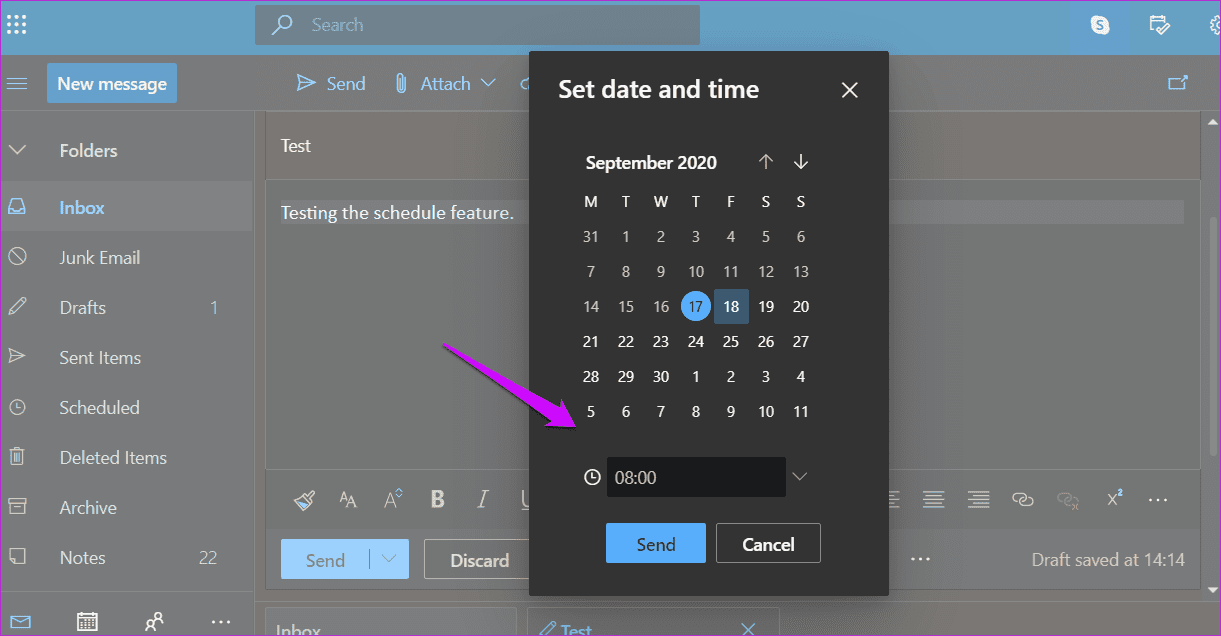Screen dimensions: 1221x636
Task: Select September 19 in calendar
Action: coord(766,306)
